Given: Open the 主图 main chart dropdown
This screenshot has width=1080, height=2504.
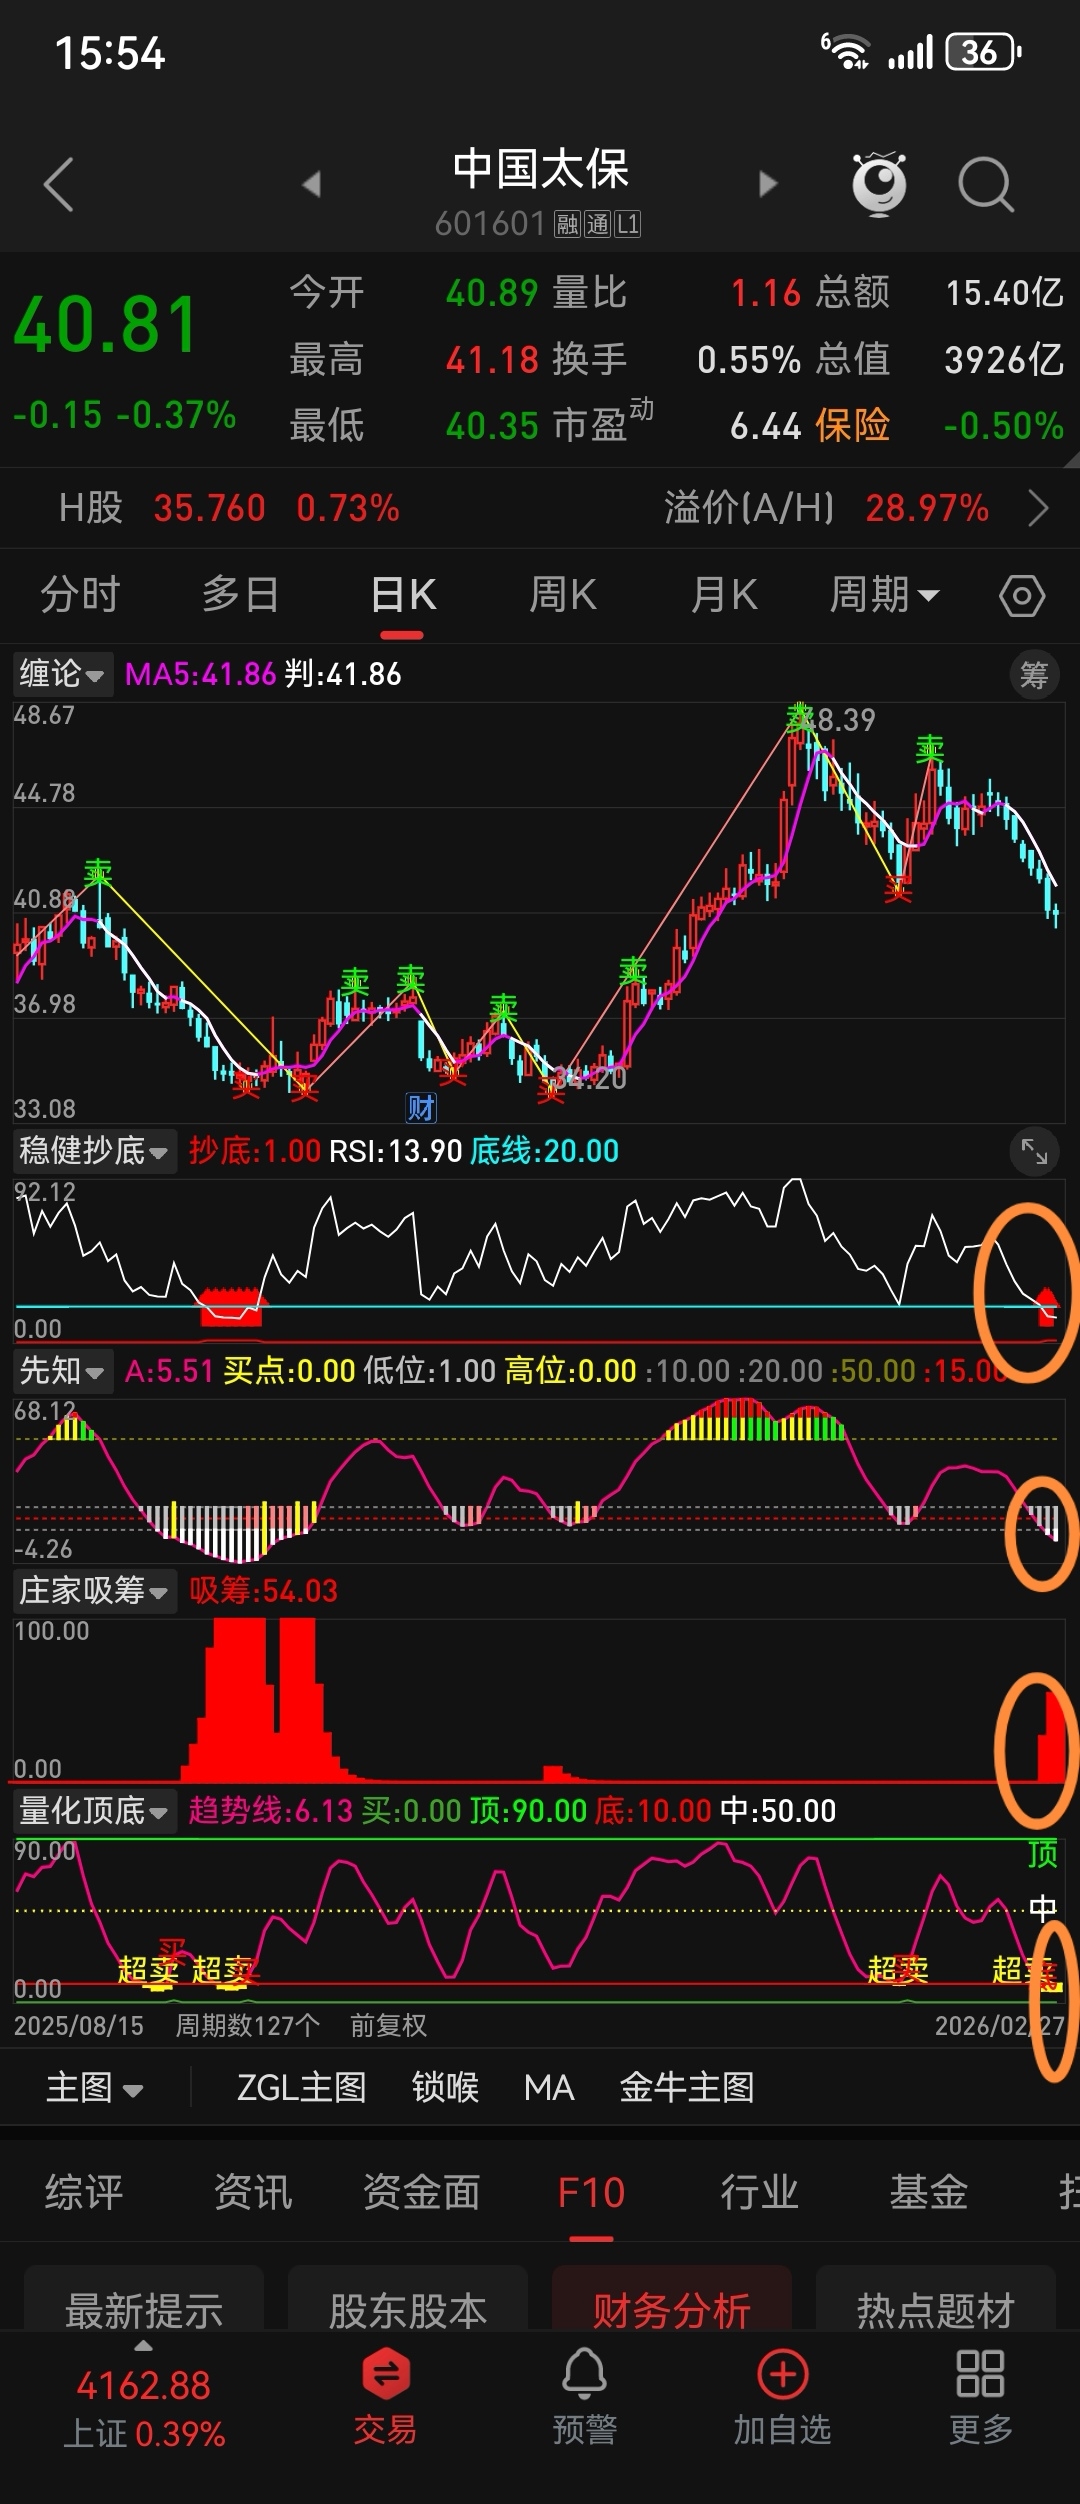Looking at the screenshot, I should [95, 2088].
